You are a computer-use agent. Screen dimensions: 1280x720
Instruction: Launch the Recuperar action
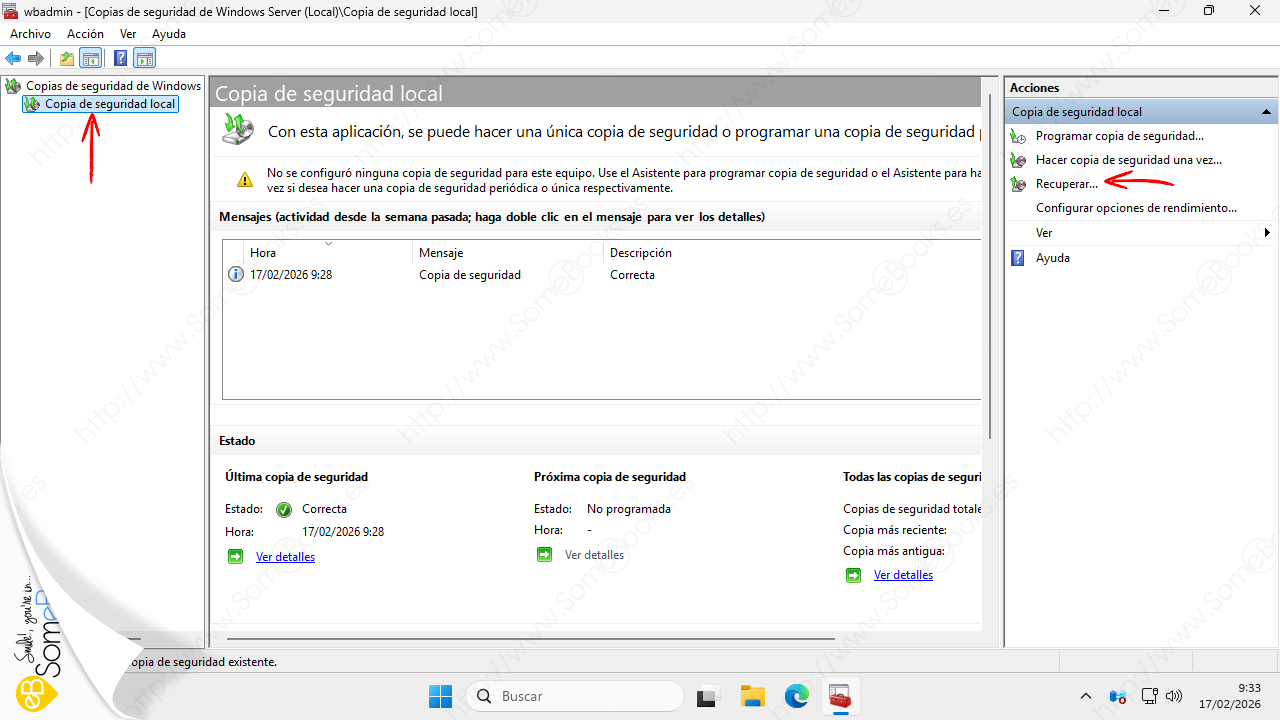pyautogui.click(x=1066, y=184)
